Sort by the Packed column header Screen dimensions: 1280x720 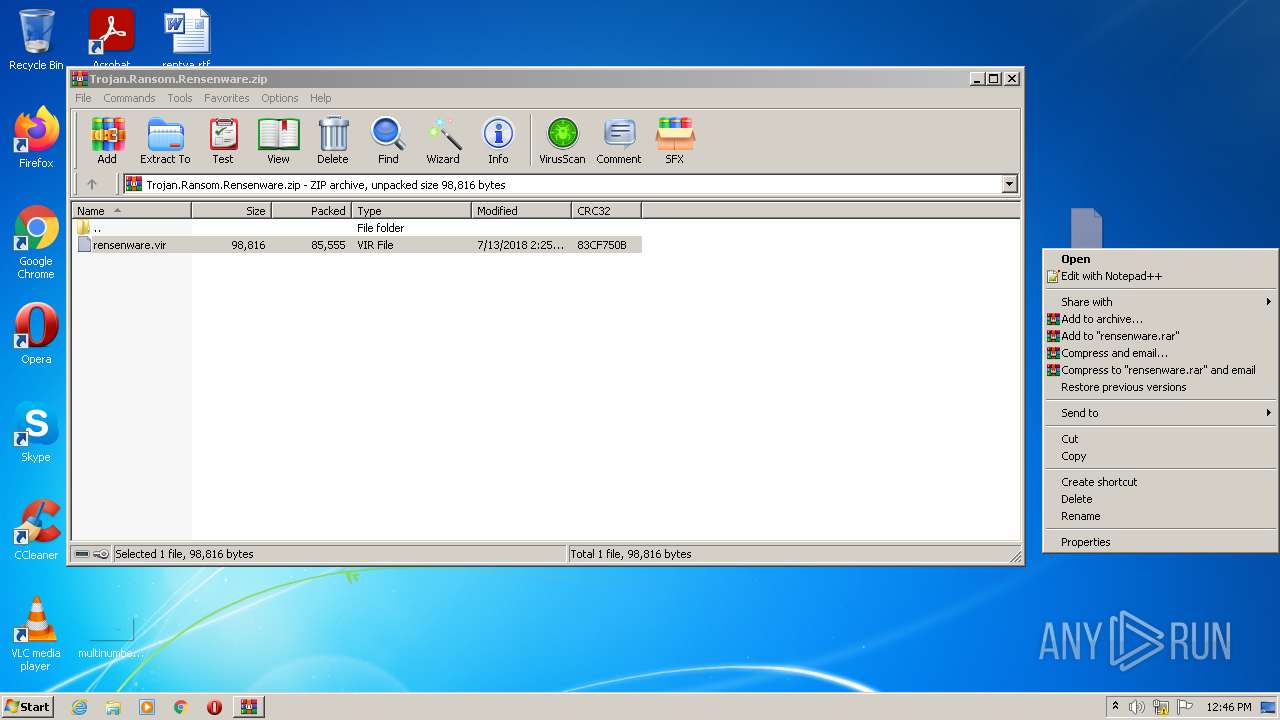click(311, 210)
